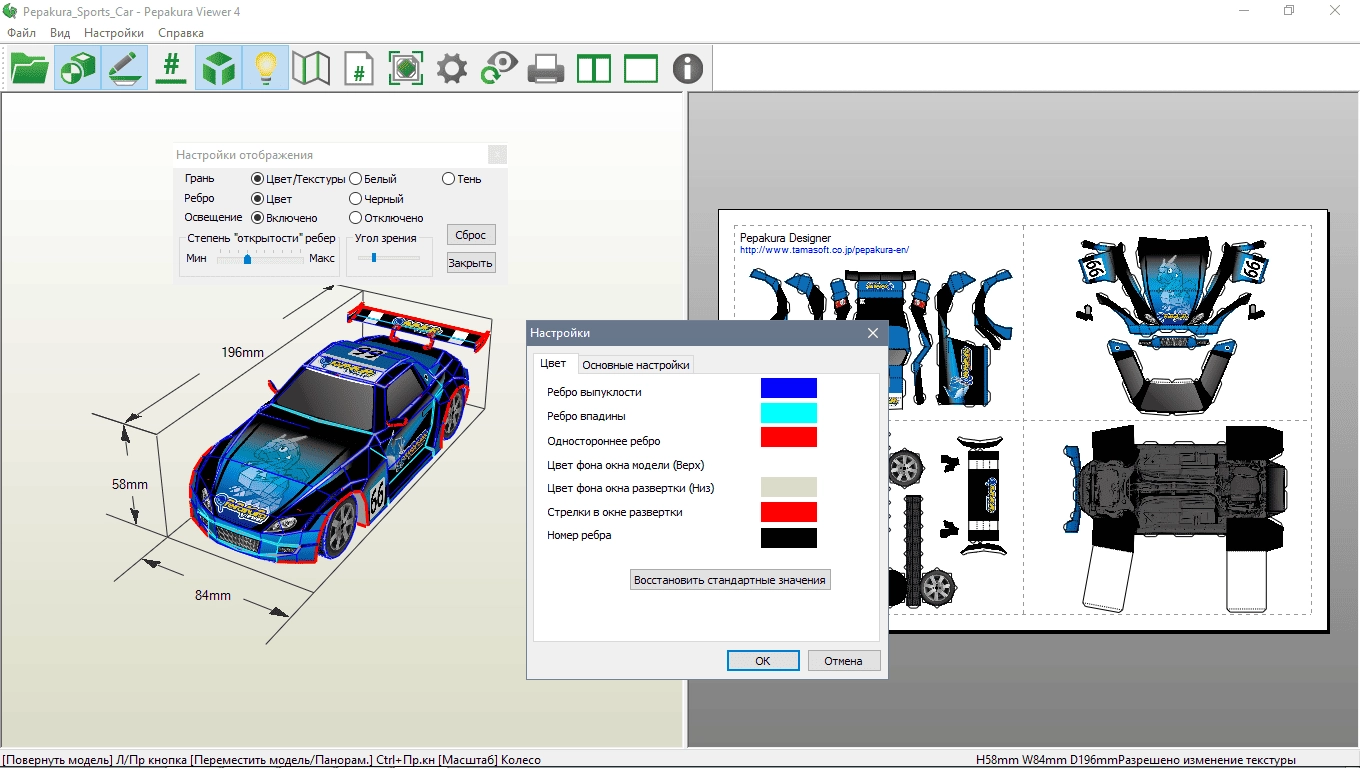Click the folded map unfold icon
Viewport: 1360px width, 768px height.
pyautogui.click(x=311, y=68)
